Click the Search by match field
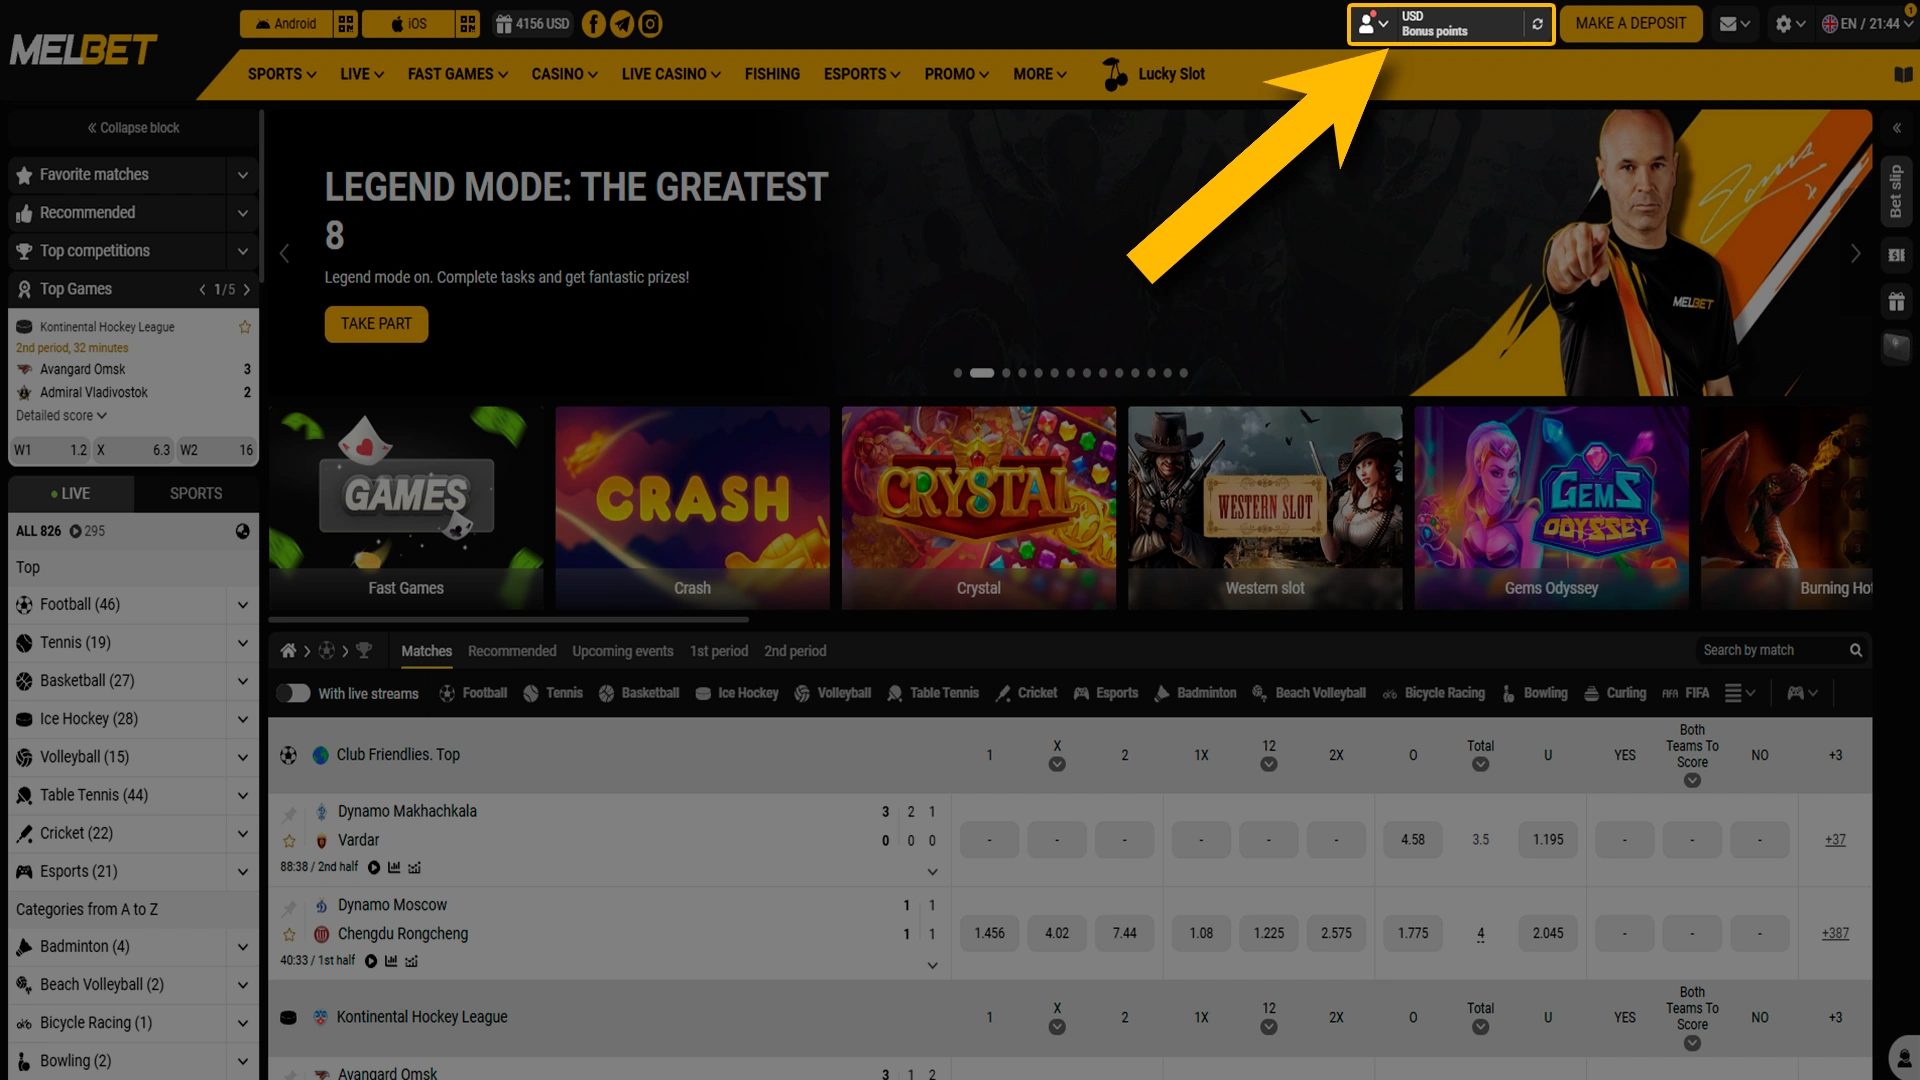 (1782, 650)
